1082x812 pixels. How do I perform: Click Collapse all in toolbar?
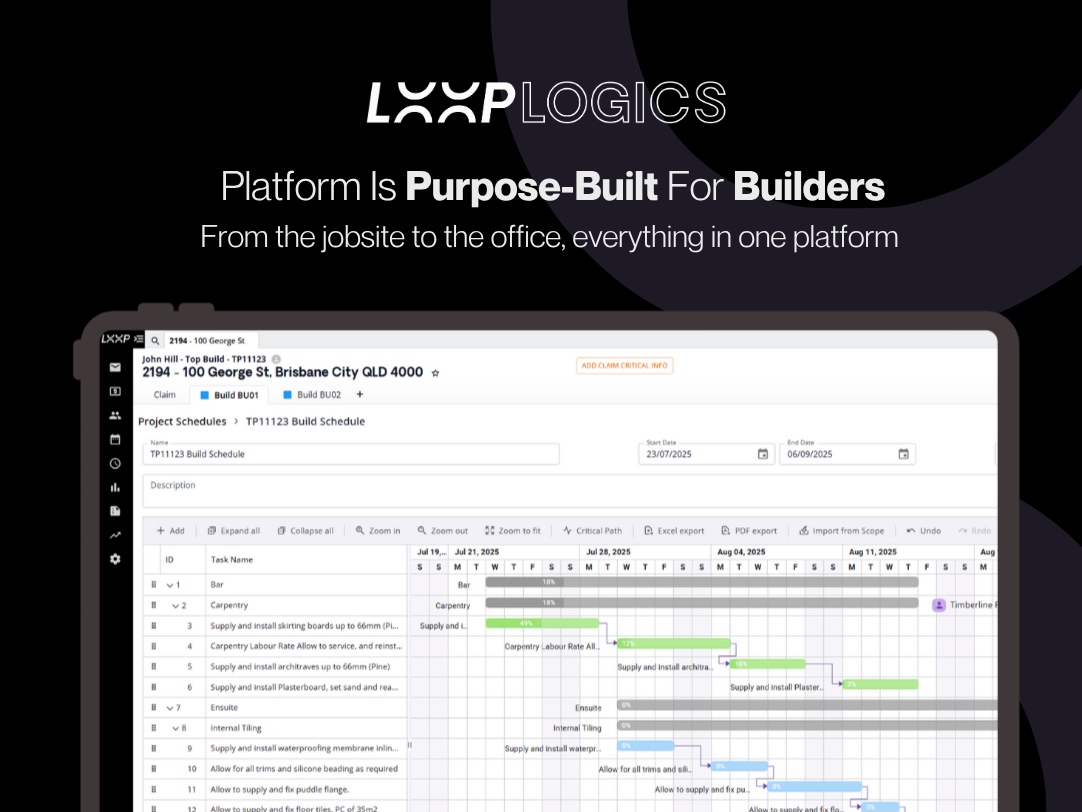click(x=306, y=531)
